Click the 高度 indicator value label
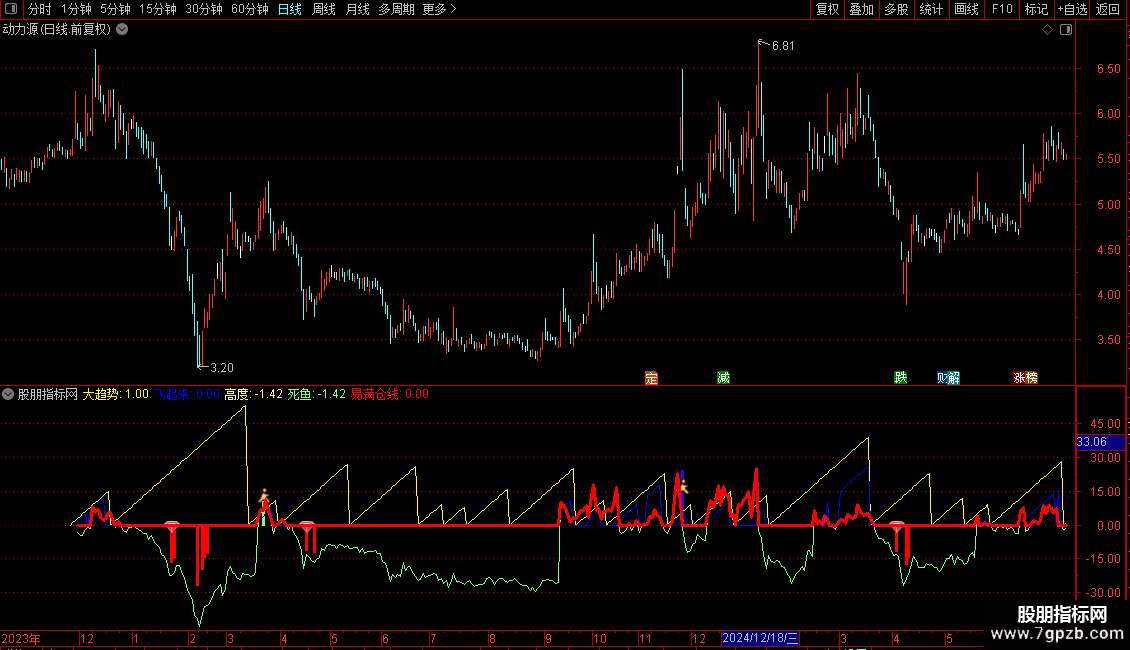 pos(253,394)
